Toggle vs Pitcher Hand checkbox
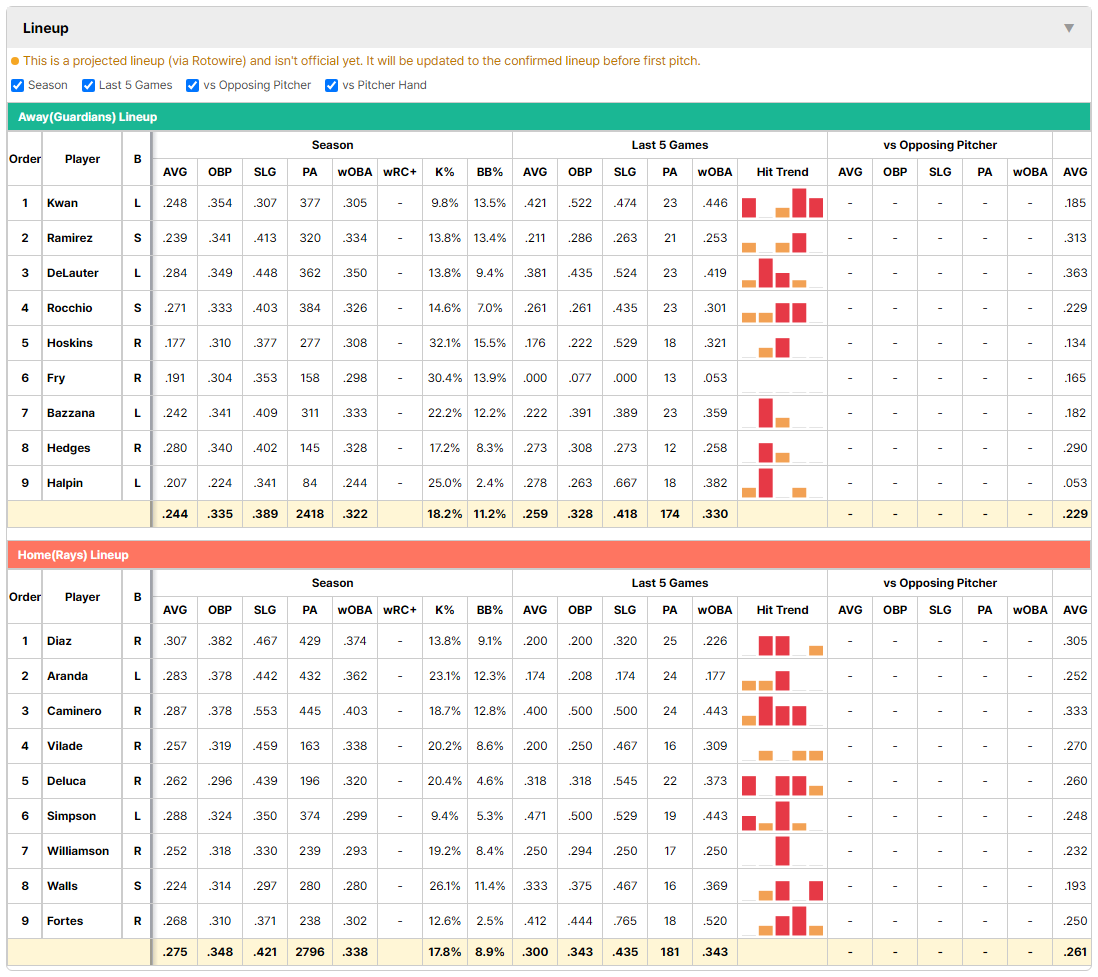Viewport: 1098px width, 977px height. [x=331, y=85]
